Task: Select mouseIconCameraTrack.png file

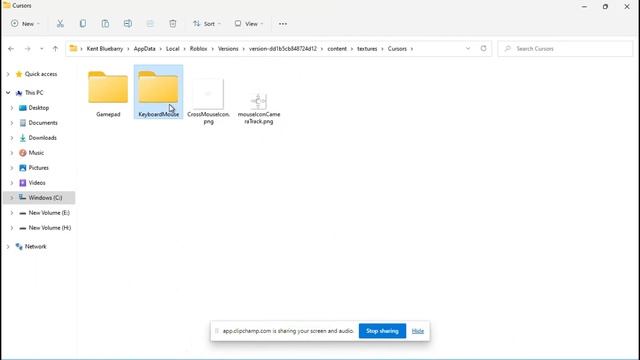Action: 259,108
